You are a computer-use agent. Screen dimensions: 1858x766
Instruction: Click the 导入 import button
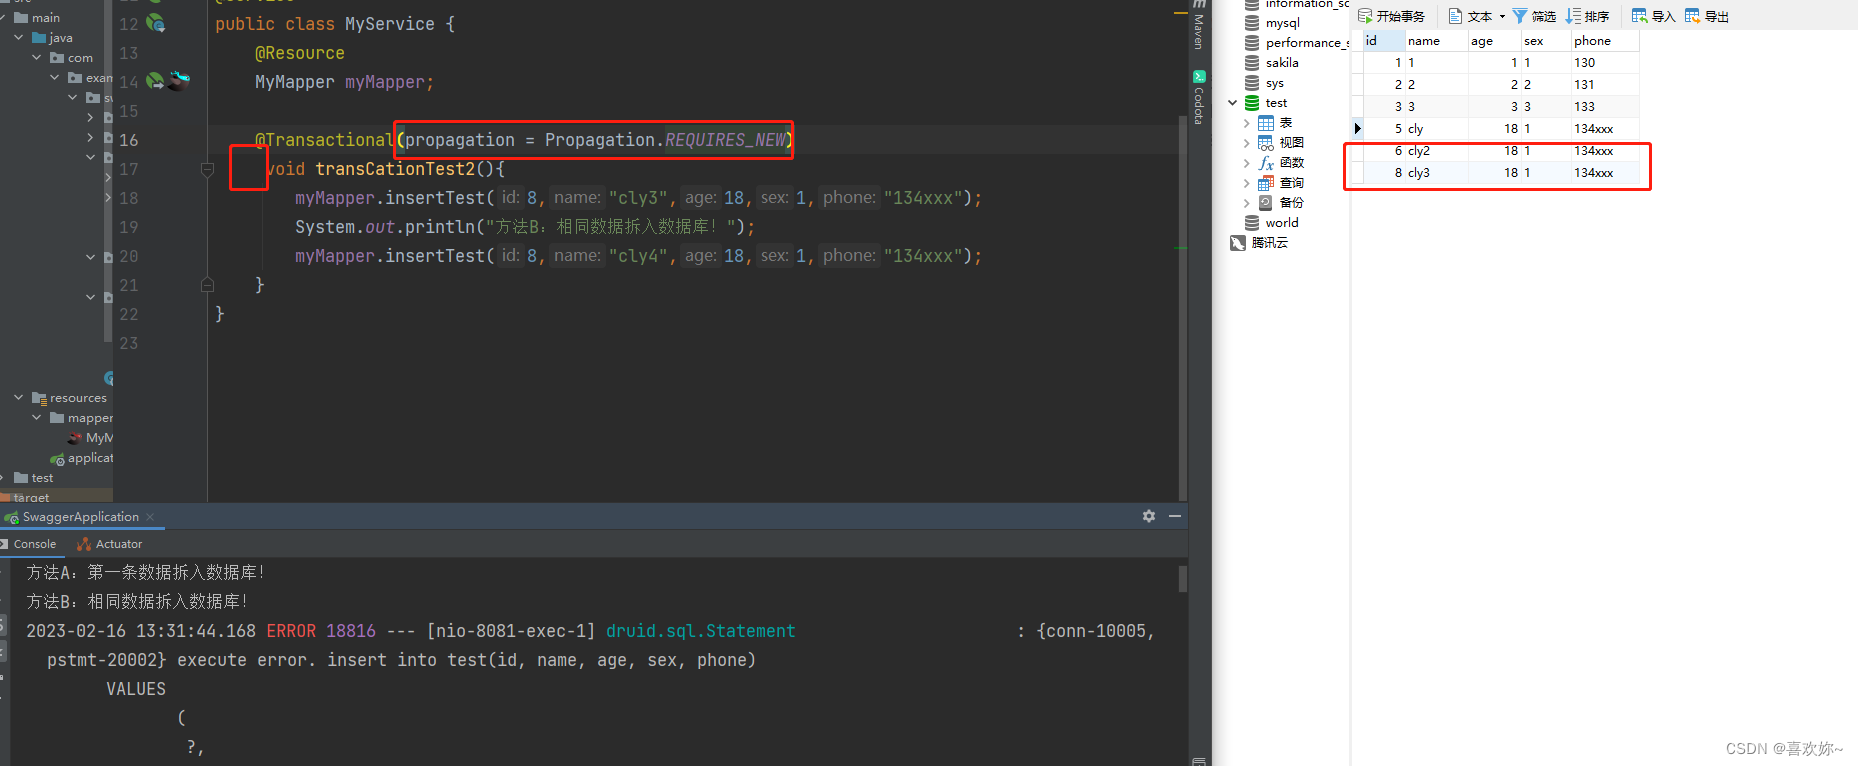(x=1653, y=16)
